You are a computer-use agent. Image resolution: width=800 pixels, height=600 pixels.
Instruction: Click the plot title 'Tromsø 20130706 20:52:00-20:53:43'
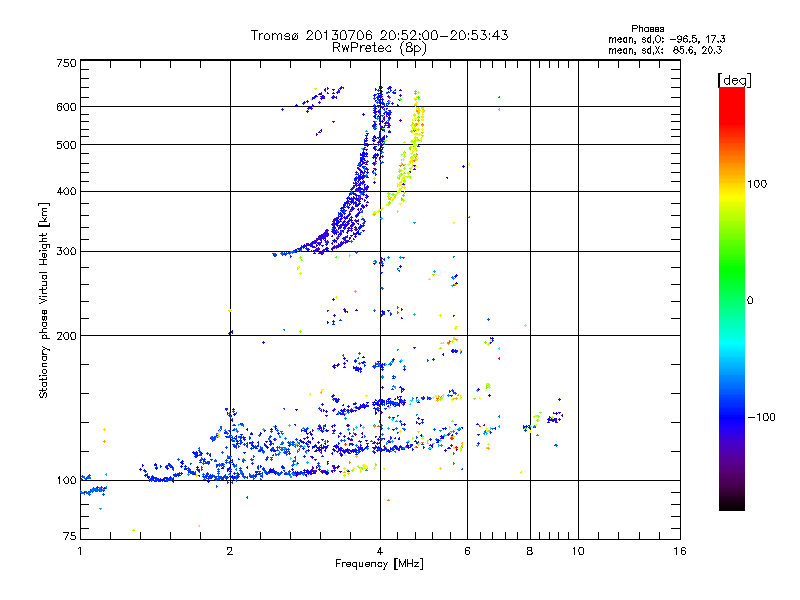[379, 35]
